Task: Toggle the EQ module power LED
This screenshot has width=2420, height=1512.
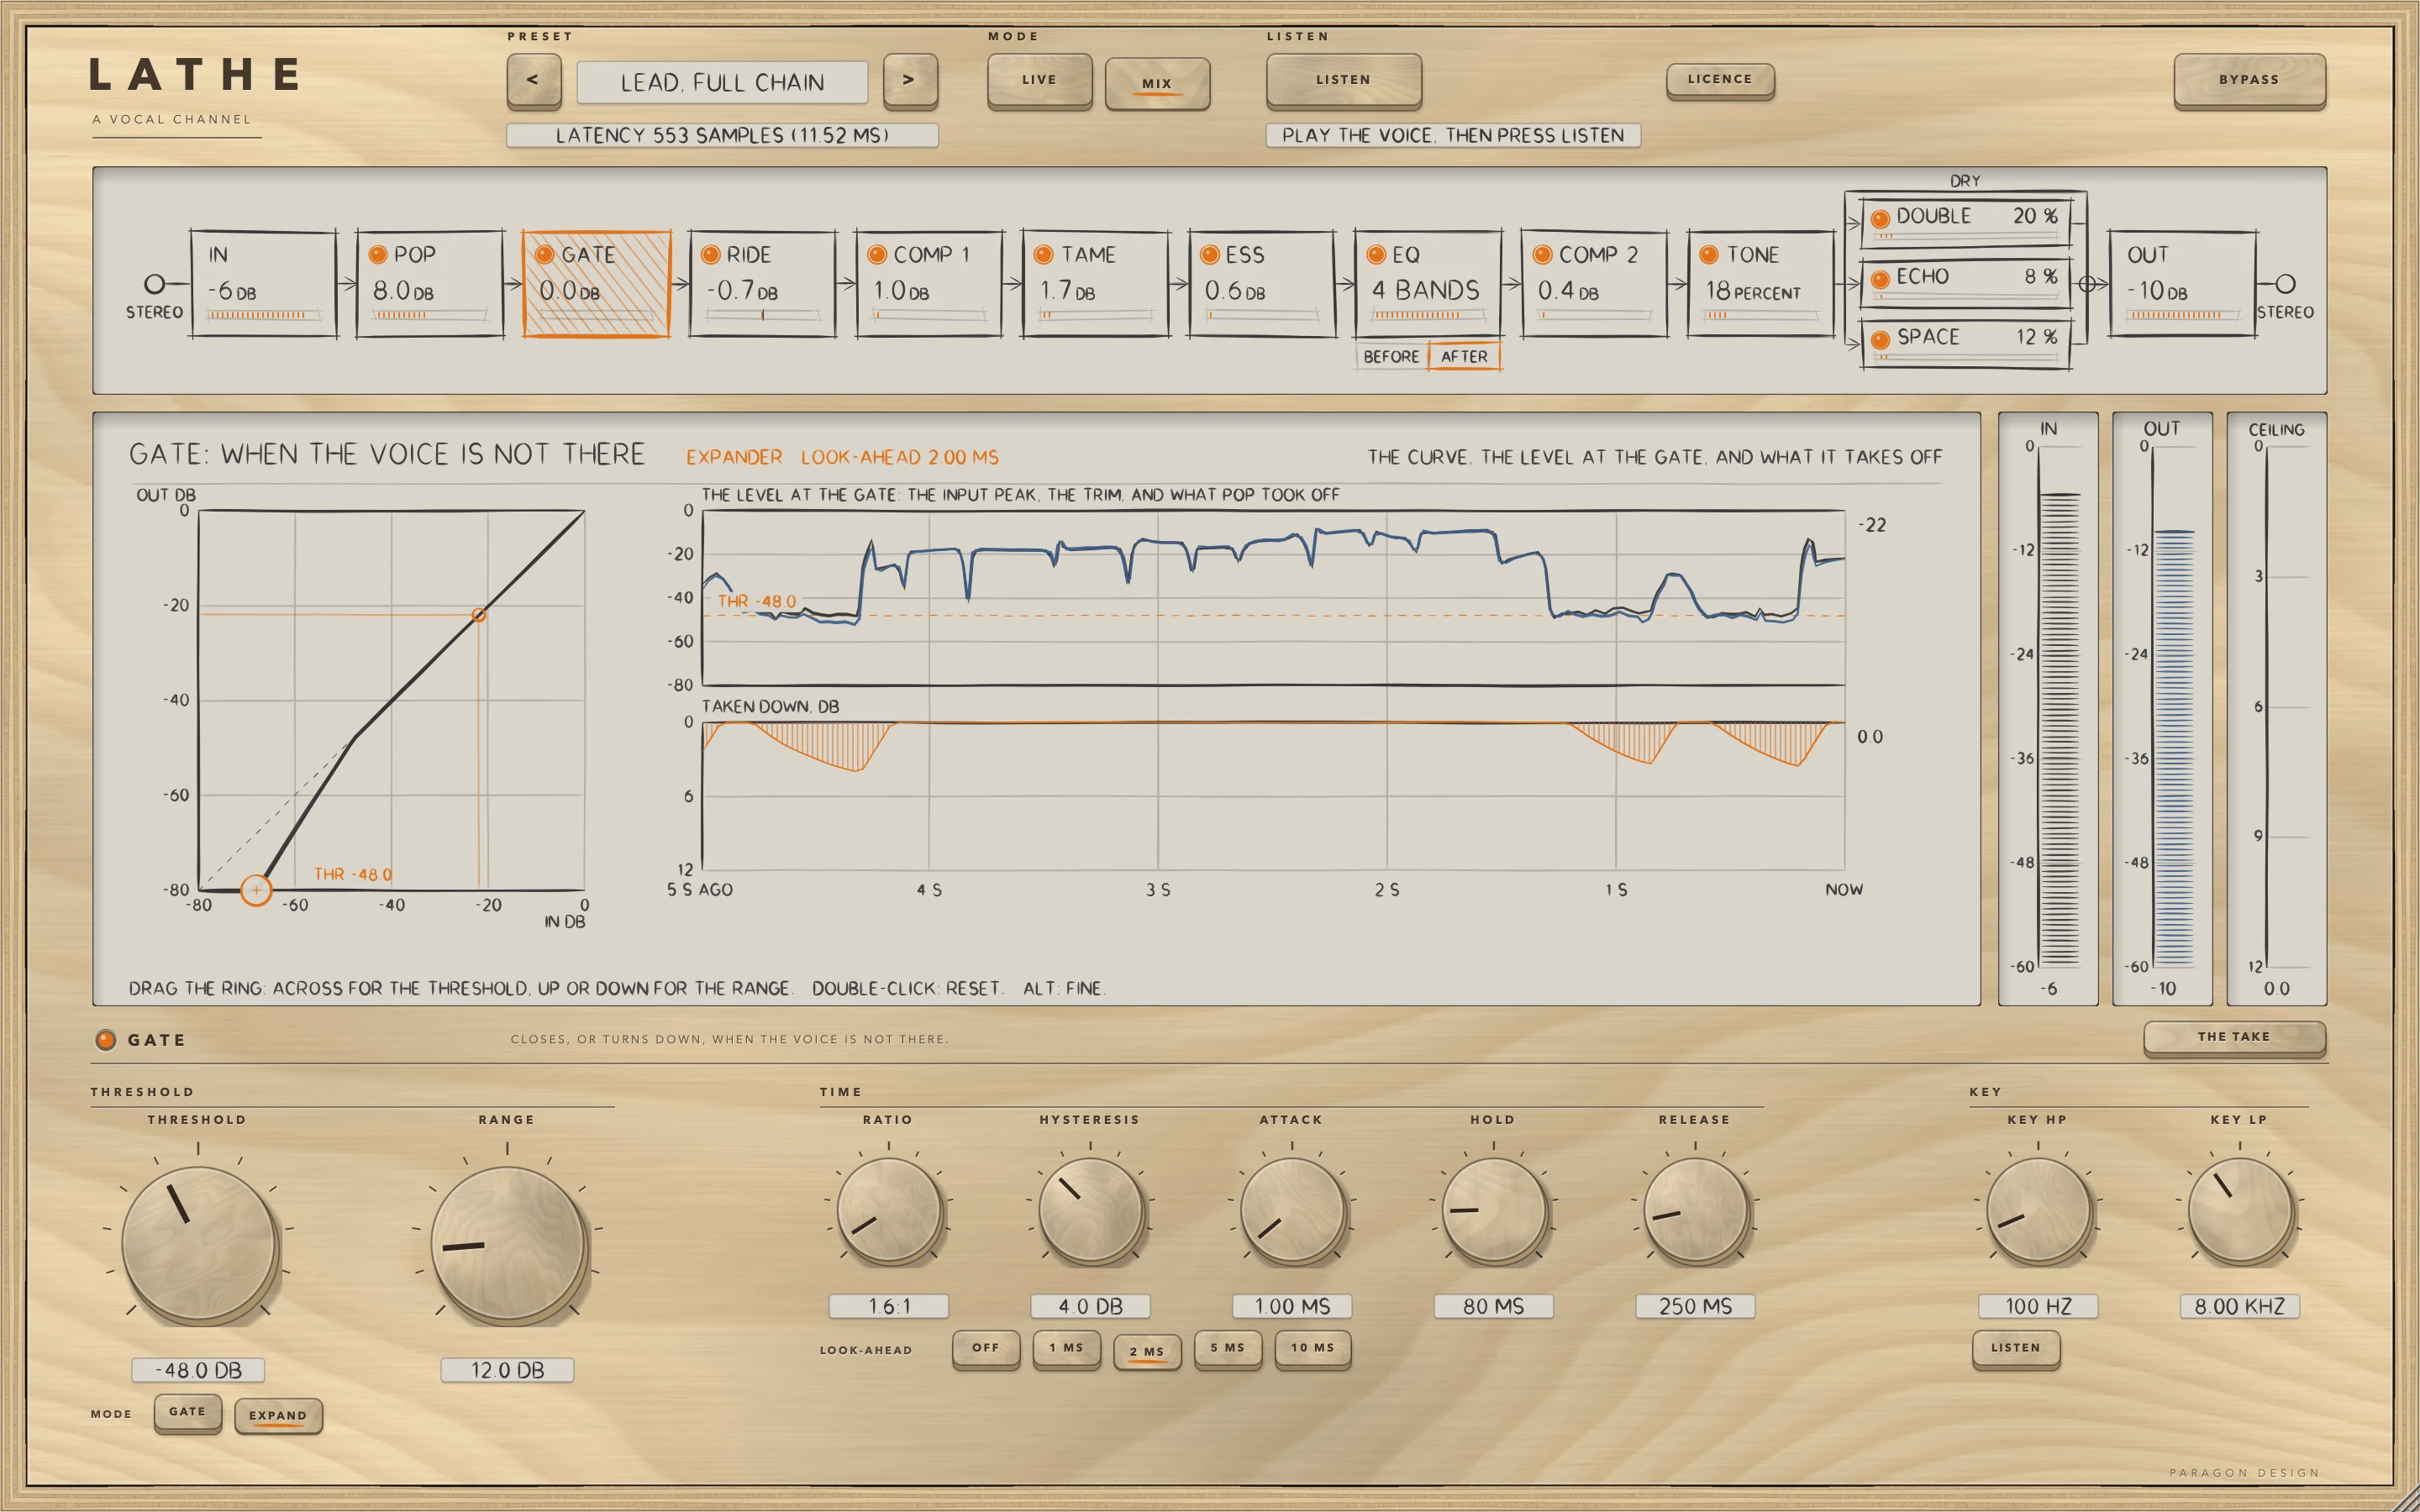Action: 1376,255
